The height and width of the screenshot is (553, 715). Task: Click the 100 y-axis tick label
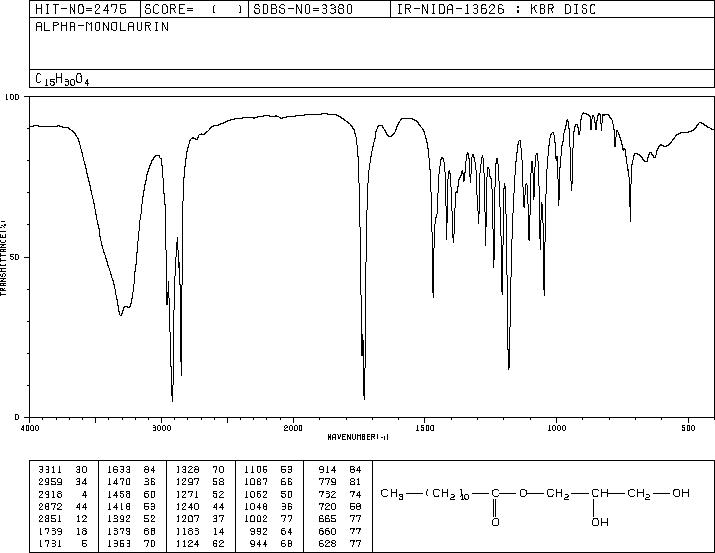tap(12, 97)
